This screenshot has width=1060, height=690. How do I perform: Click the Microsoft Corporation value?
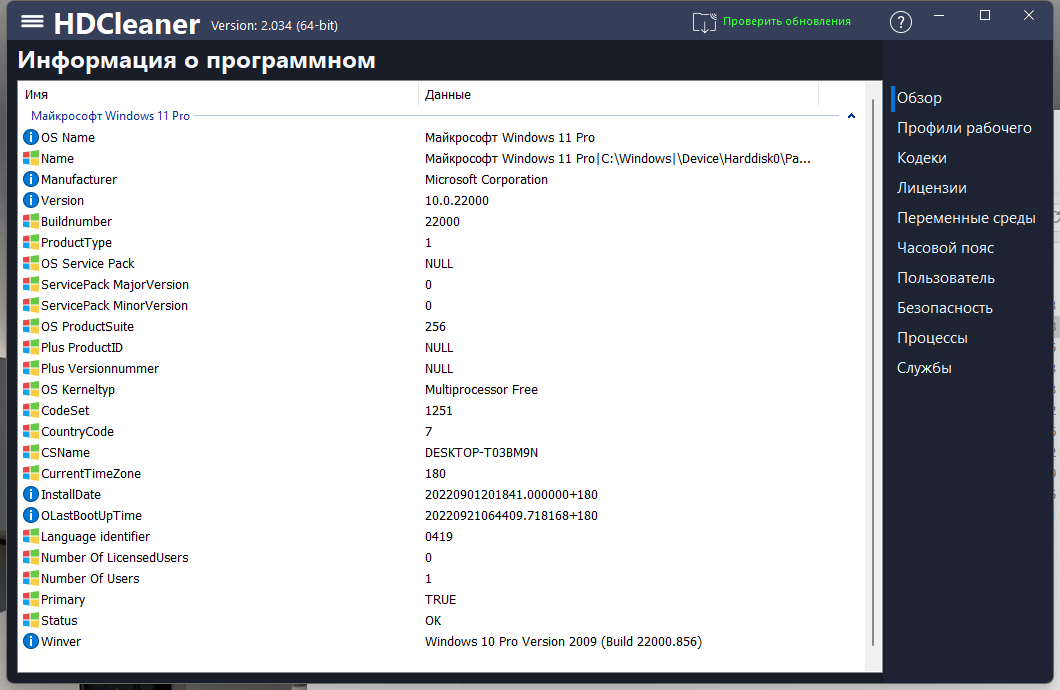(x=486, y=179)
